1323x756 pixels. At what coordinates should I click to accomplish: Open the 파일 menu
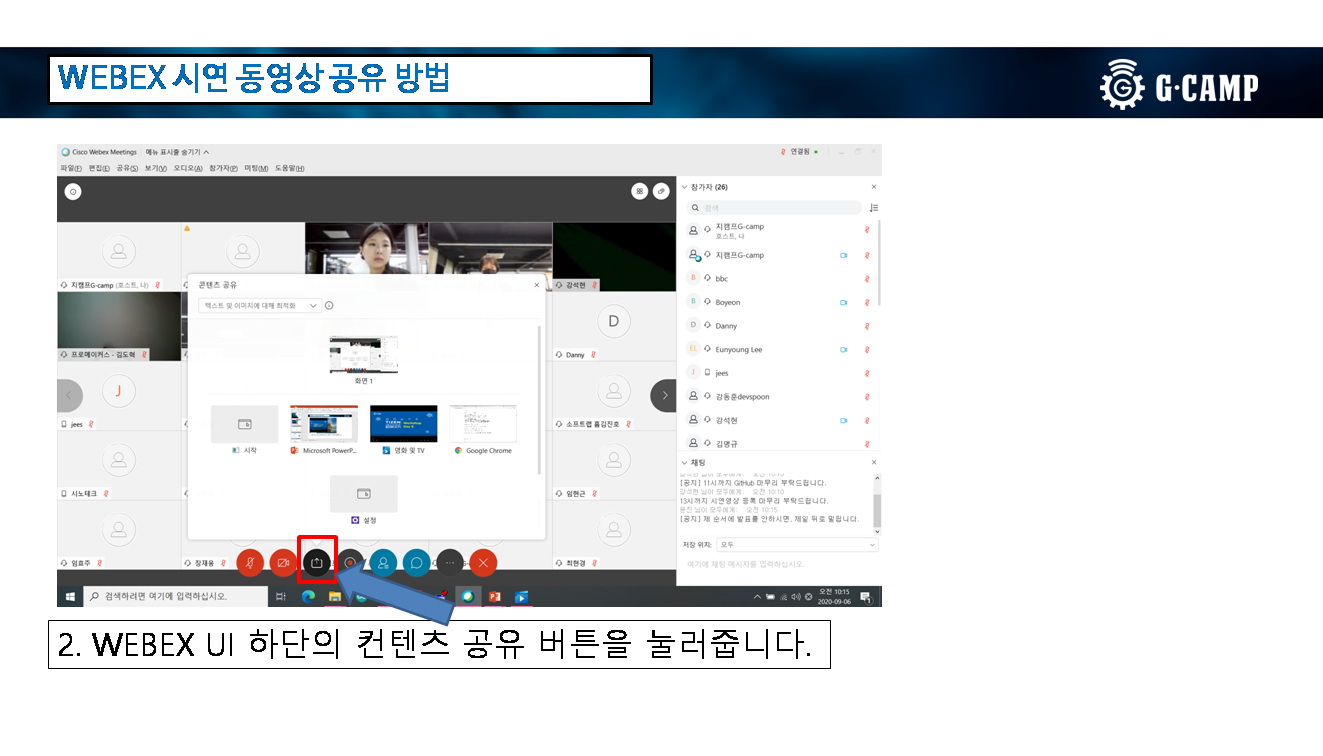coord(71,168)
